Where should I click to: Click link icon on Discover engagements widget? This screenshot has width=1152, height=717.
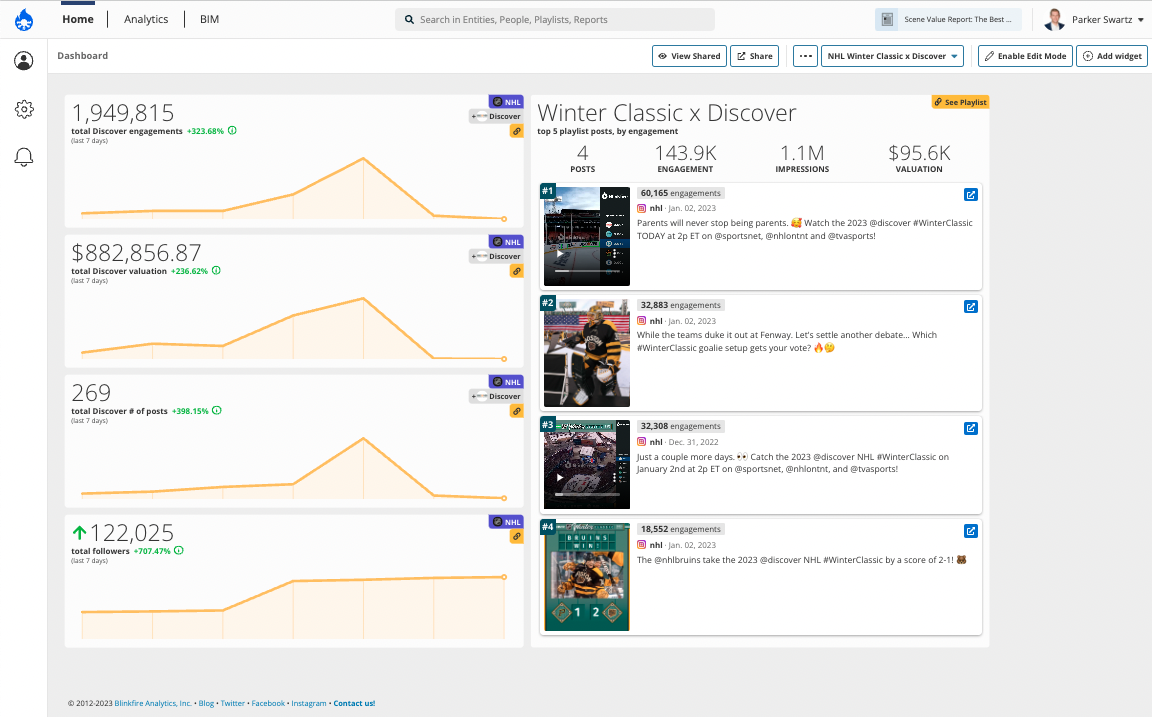pyautogui.click(x=516, y=131)
